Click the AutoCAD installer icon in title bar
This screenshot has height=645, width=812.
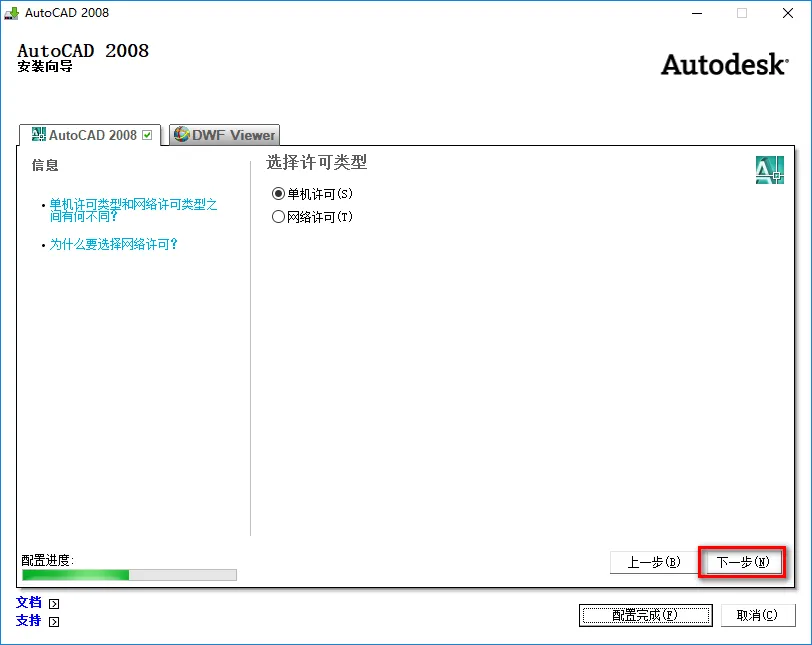click(x=11, y=13)
